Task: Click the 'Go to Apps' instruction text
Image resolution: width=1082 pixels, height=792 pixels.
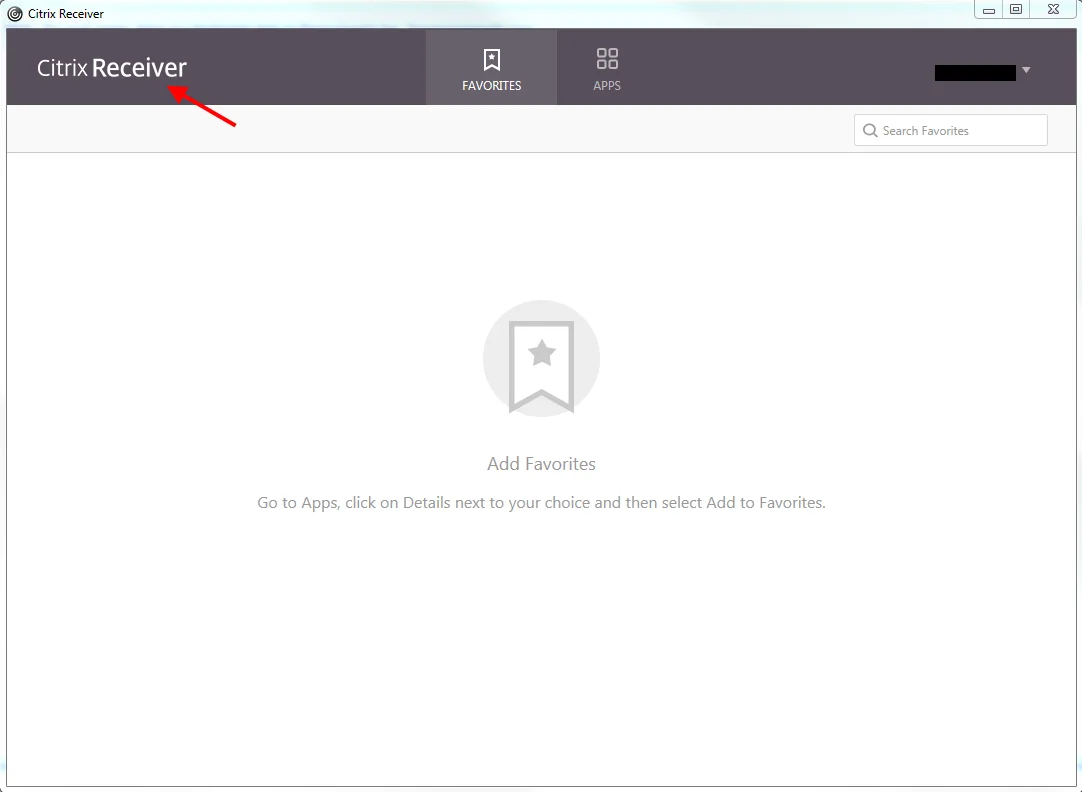Action: pyautogui.click(x=541, y=503)
